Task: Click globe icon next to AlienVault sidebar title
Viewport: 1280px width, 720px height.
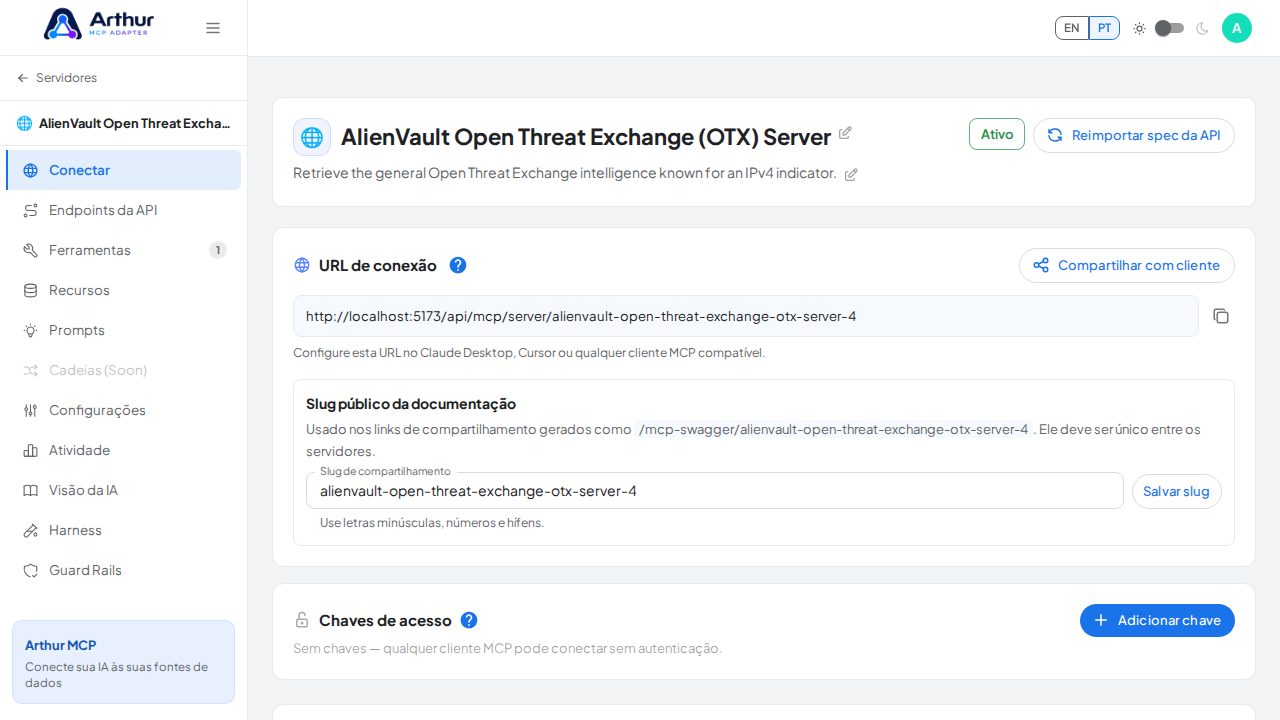Action: coord(25,123)
